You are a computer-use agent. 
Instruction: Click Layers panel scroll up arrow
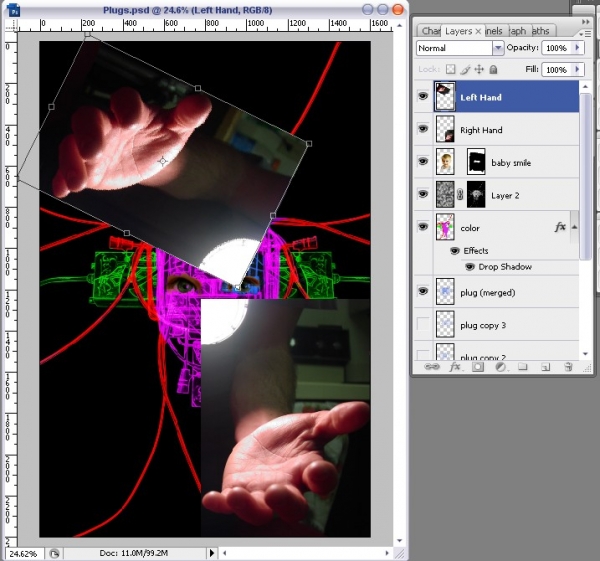pyautogui.click(x=585, y=87)
